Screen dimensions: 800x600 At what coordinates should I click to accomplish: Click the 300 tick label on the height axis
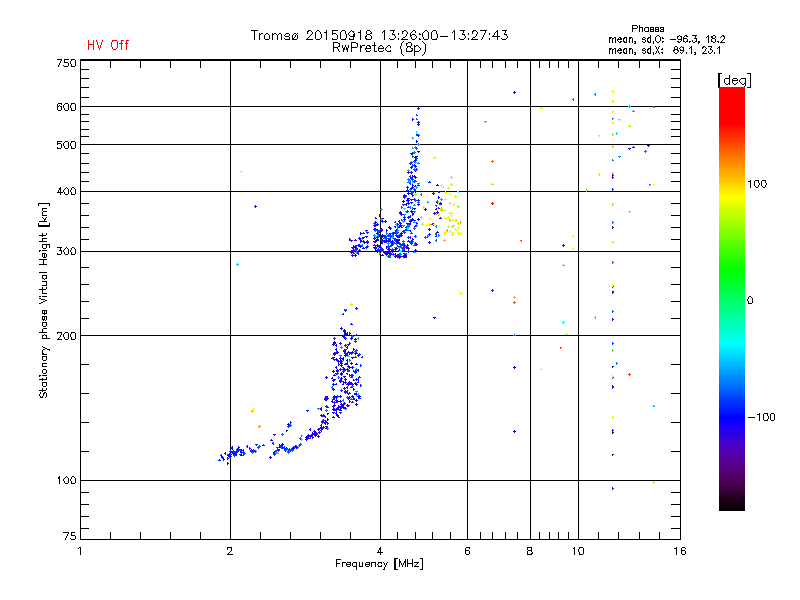[66, 251]
